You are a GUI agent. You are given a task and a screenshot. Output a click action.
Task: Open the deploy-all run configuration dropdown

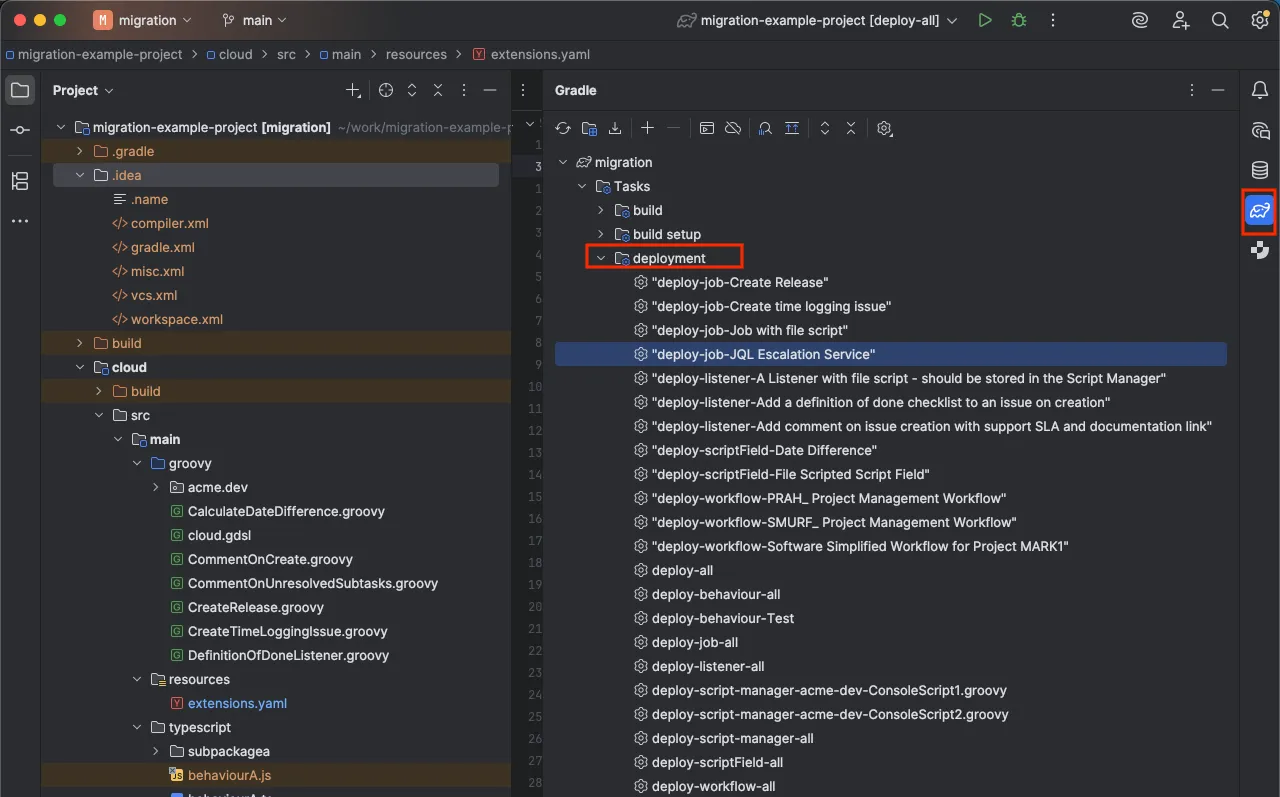(x=817, y=20)
